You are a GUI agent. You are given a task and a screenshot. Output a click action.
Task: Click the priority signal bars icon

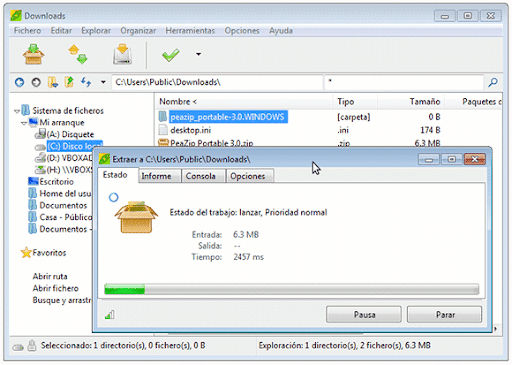(x=110, y=315)
